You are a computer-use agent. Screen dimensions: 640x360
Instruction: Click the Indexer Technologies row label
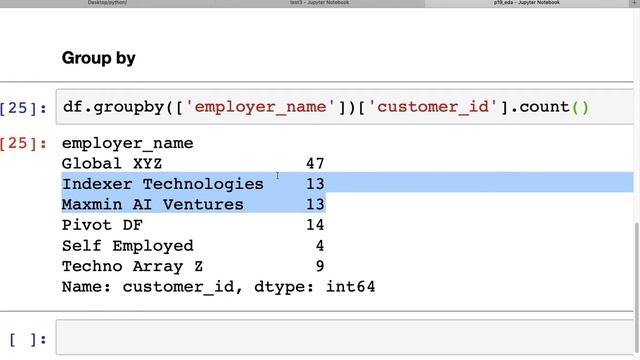pyautogui.click(x=162, y=184)
